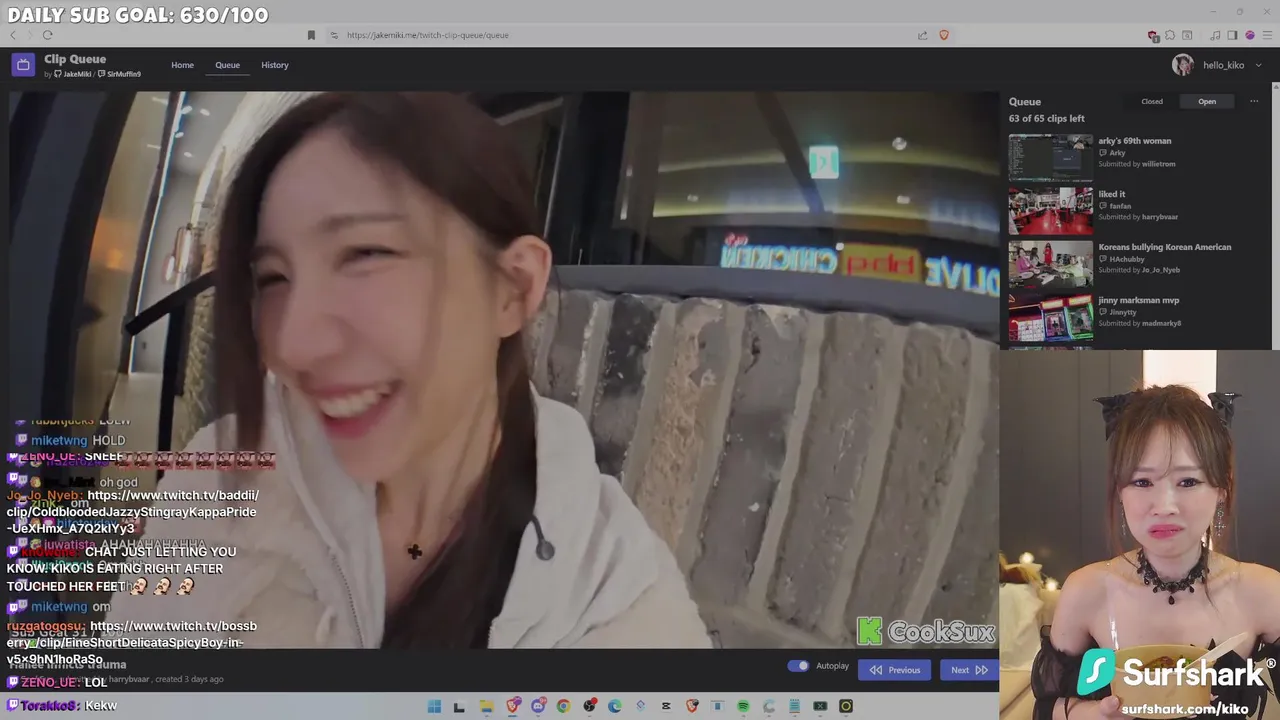The image size is (1280, 720).
Task: Expand the hello_kiko account dropdown
Action: [1258, 65]
